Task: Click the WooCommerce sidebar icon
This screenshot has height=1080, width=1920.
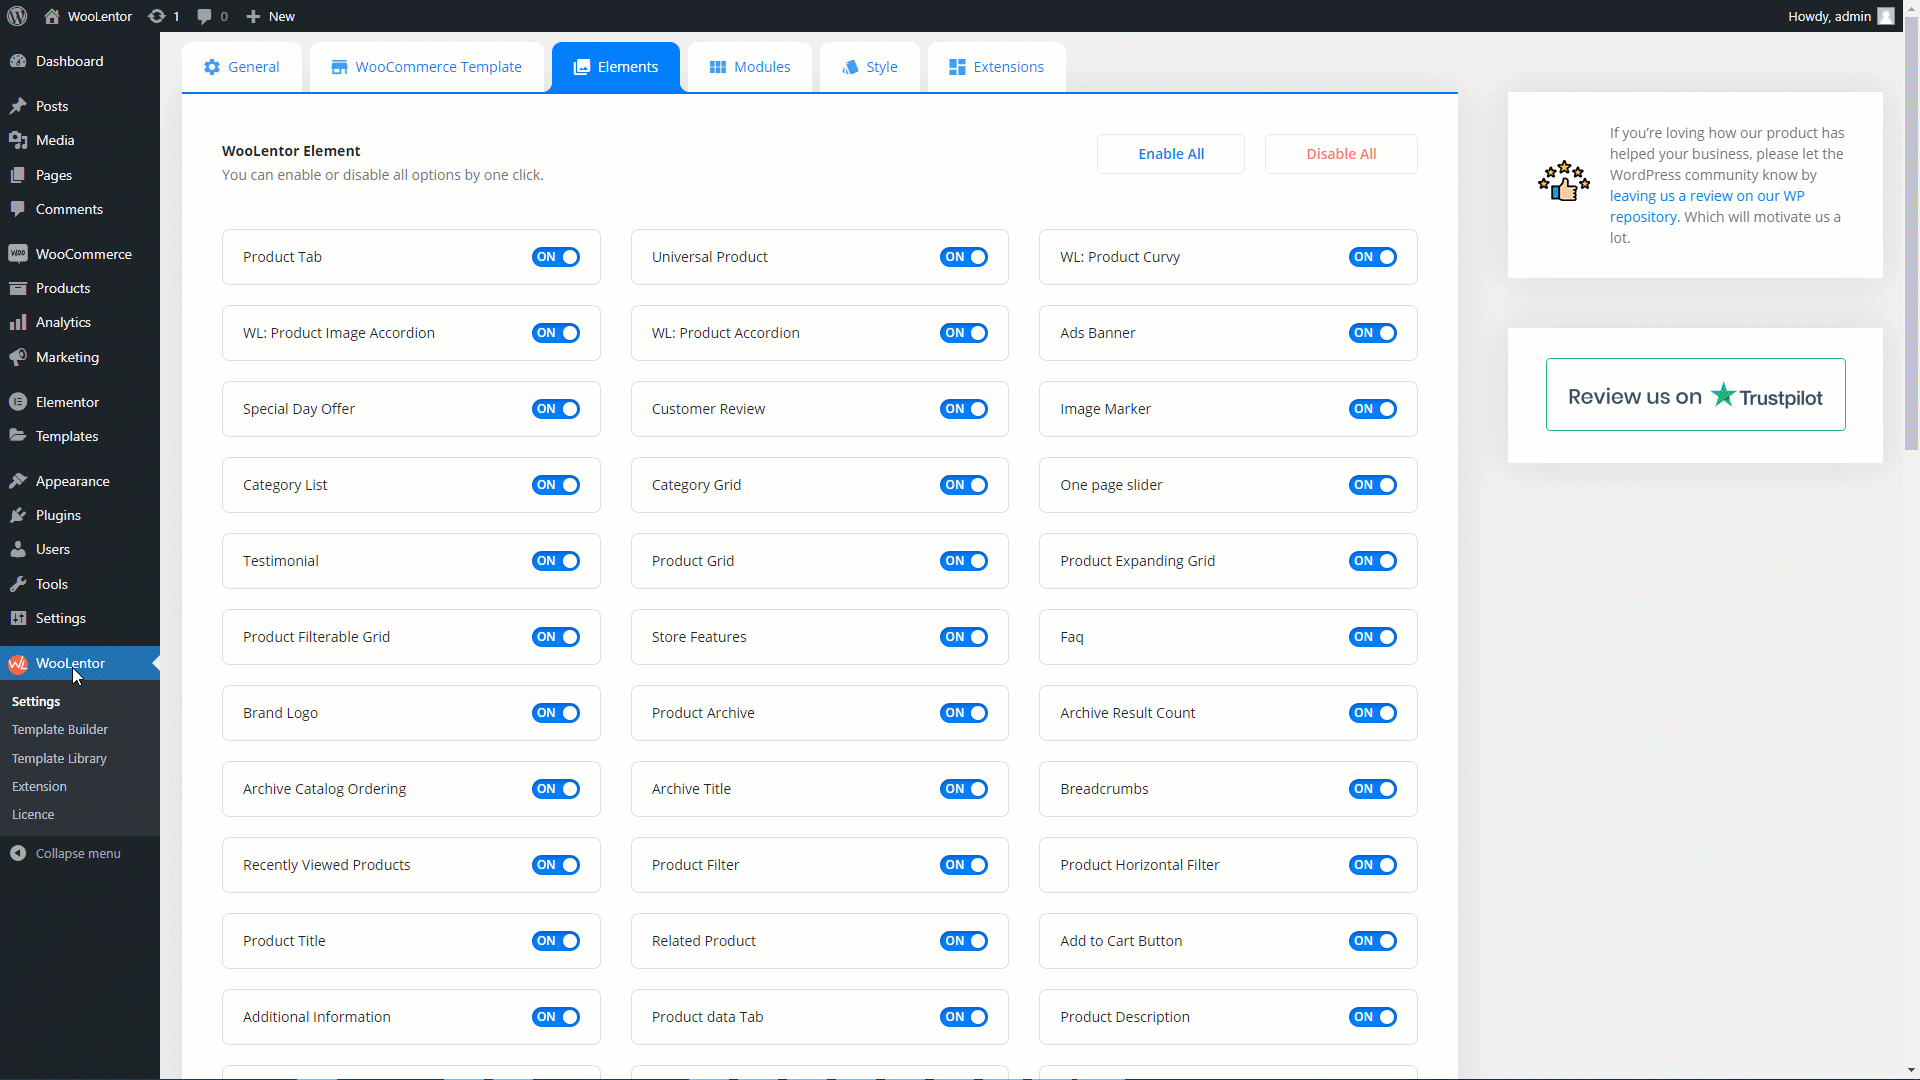Action: click(x=18, y=253)
